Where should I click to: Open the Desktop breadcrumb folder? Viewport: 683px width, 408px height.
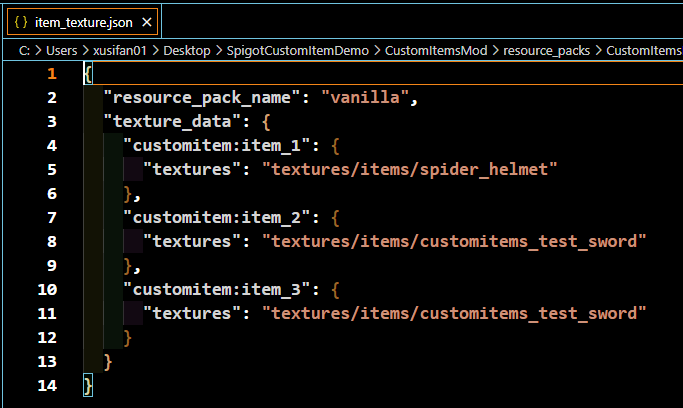coord(187,51)
